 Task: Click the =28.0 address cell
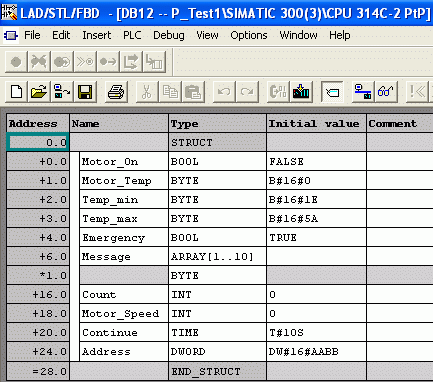[38, 371]
